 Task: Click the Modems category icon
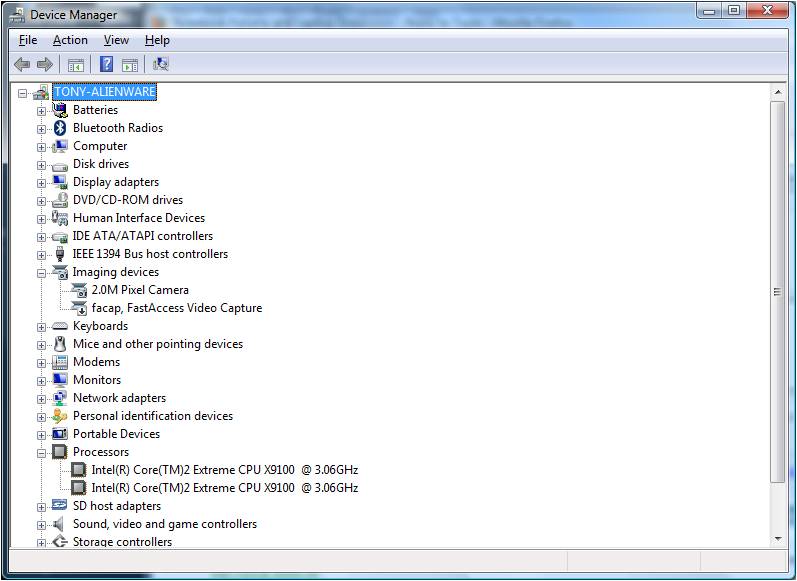pyautogui.click(x=60, y=362)
